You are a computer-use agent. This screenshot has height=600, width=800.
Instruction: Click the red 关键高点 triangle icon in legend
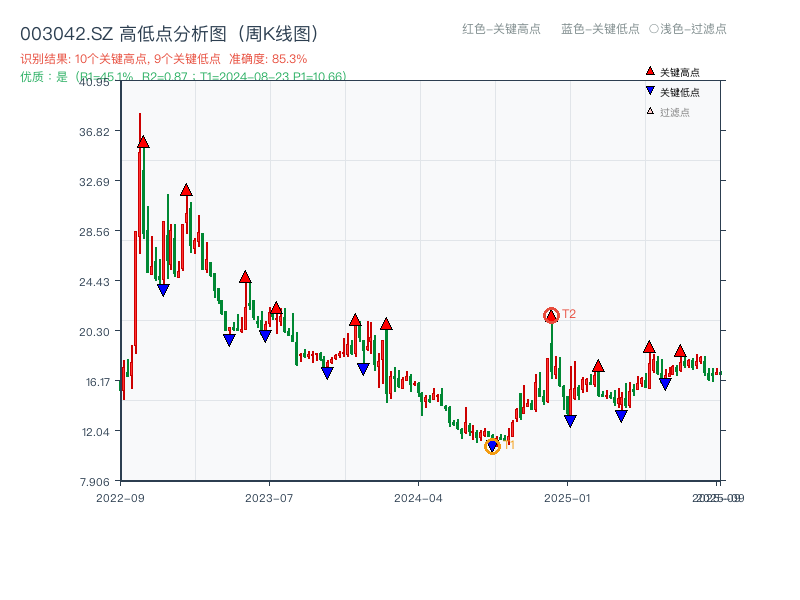click(649, 70)
